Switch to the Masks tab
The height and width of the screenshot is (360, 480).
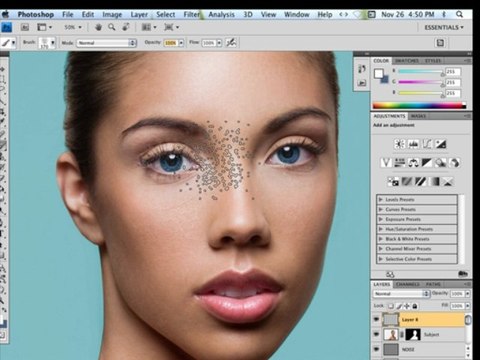click(418, 116)
